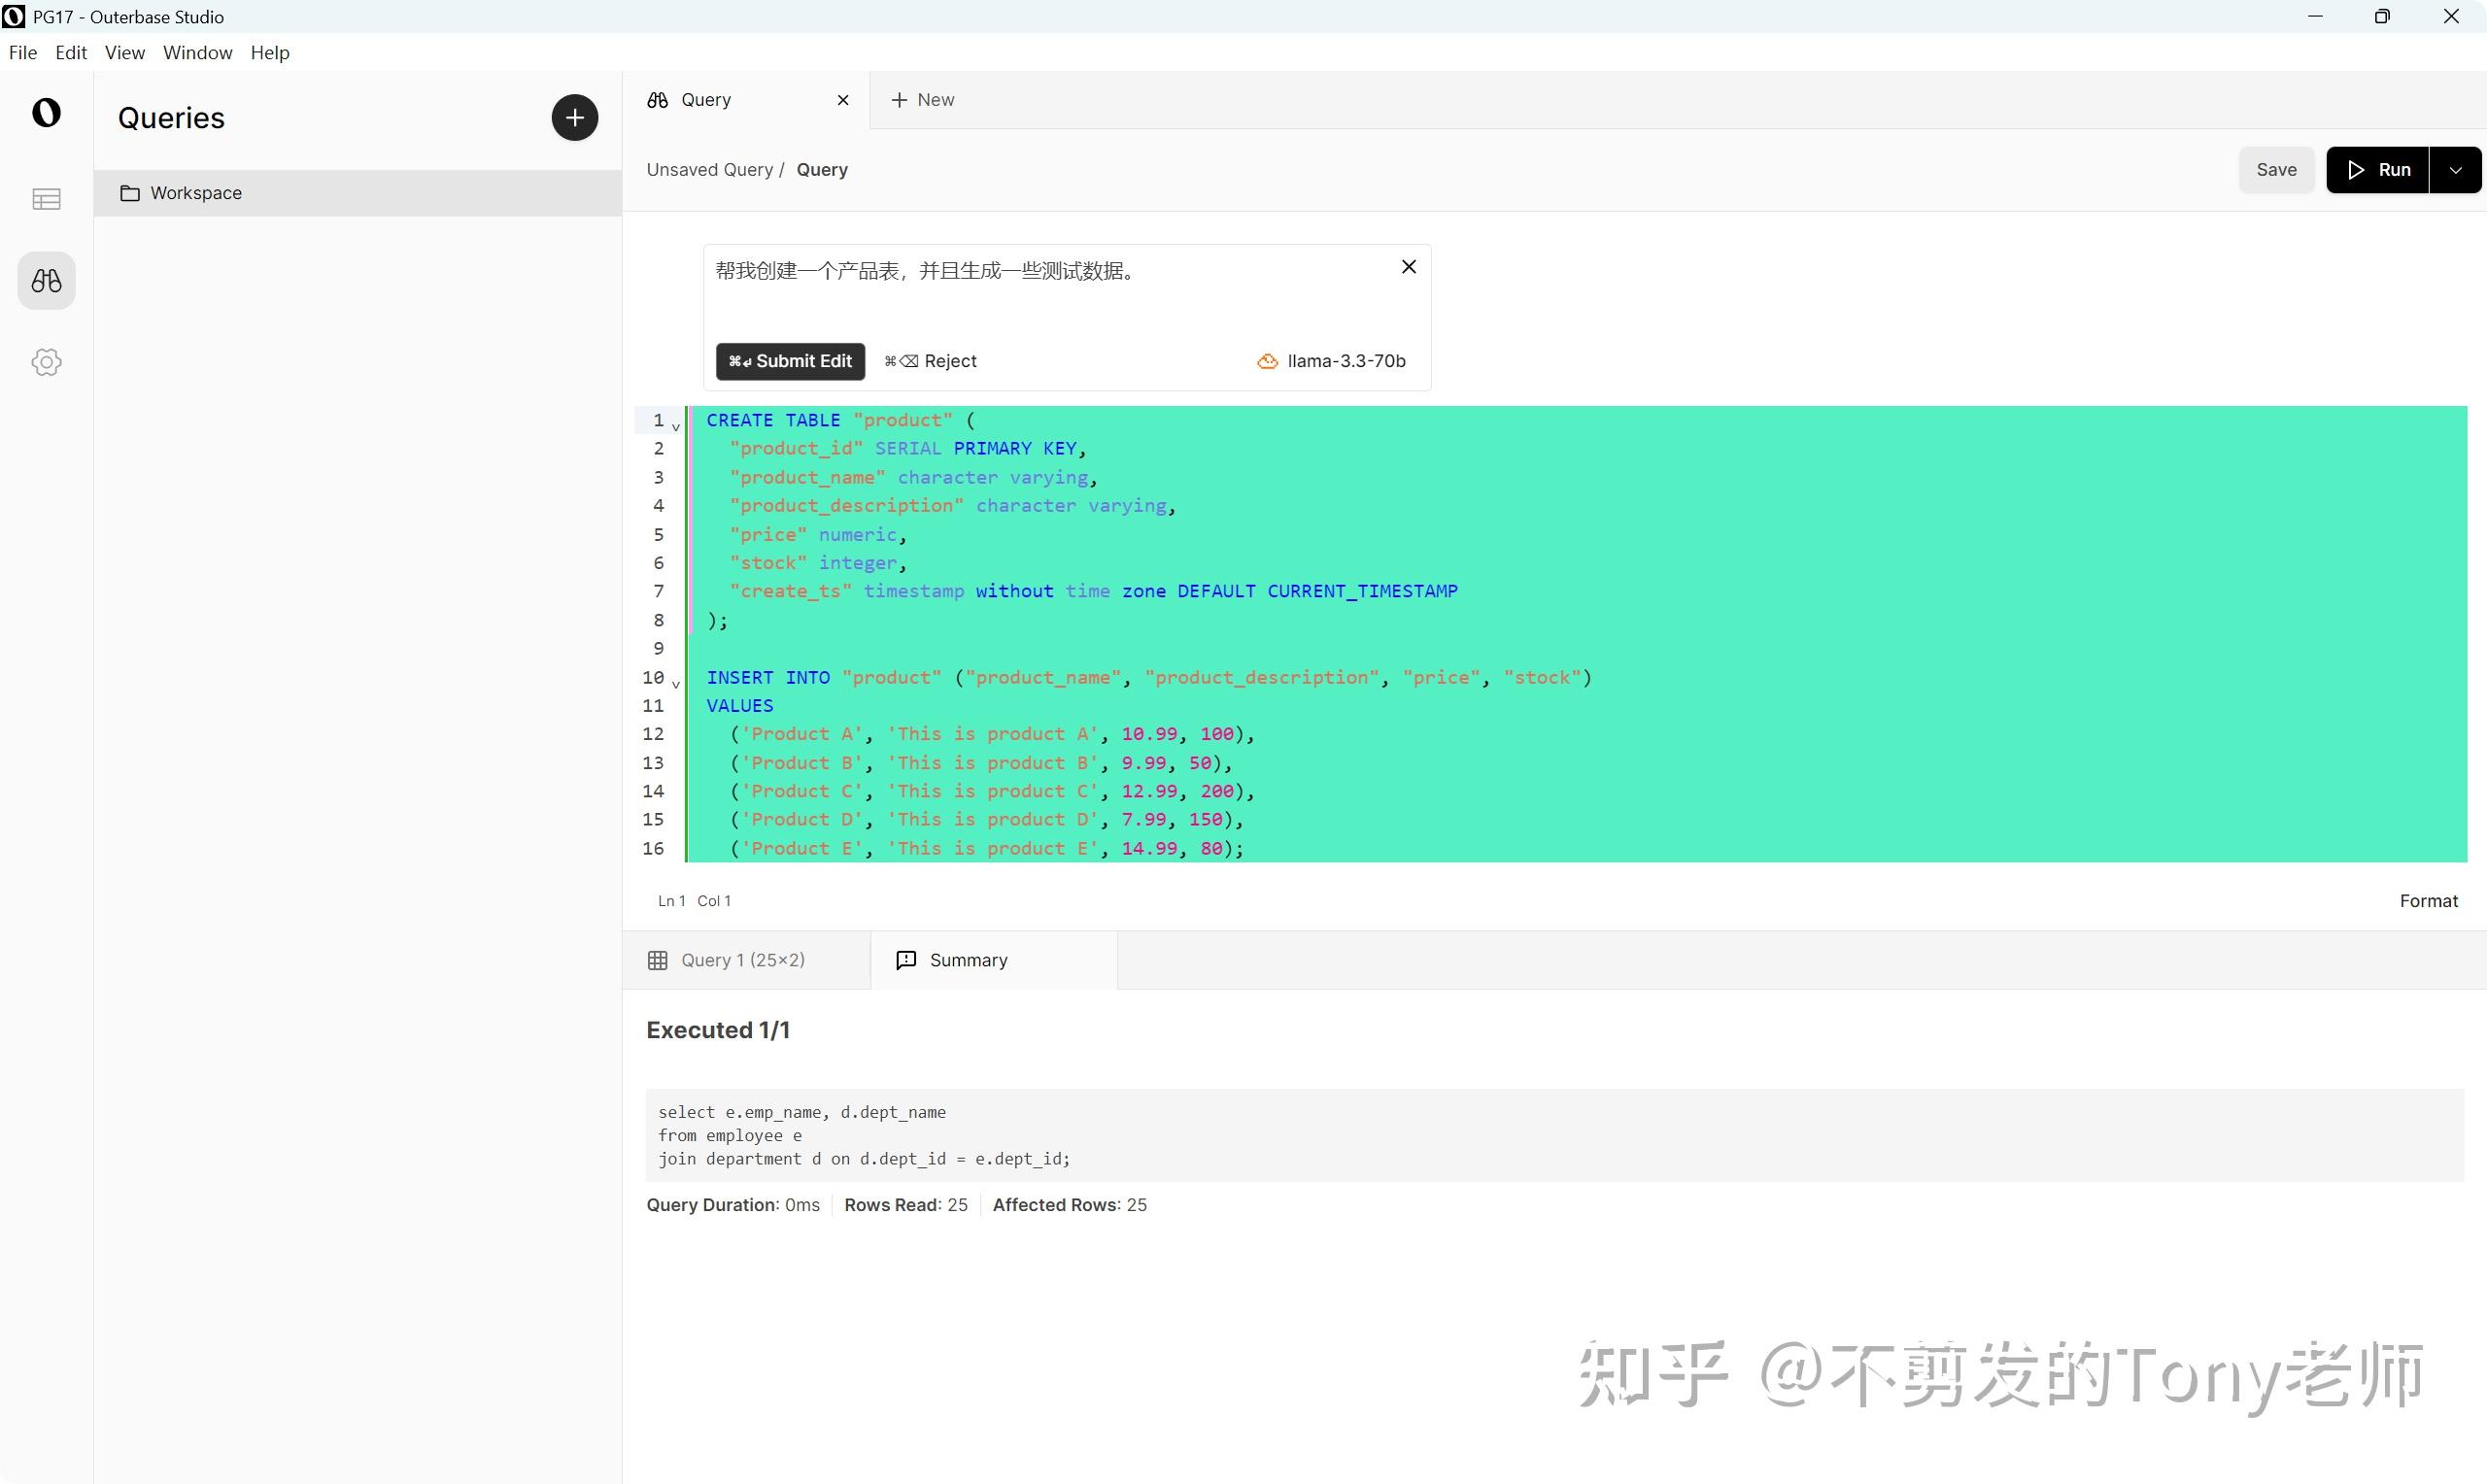Click the 'Product E' values row in editor

click(x=986, y=848)
